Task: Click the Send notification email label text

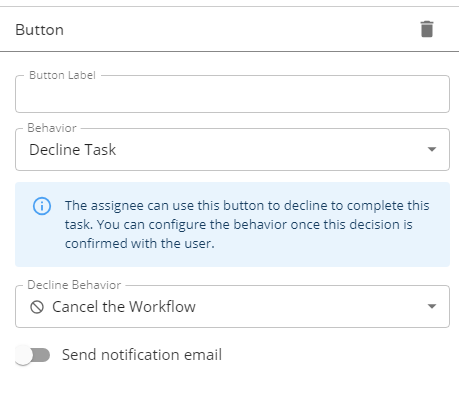Action: tap(142, 355)
